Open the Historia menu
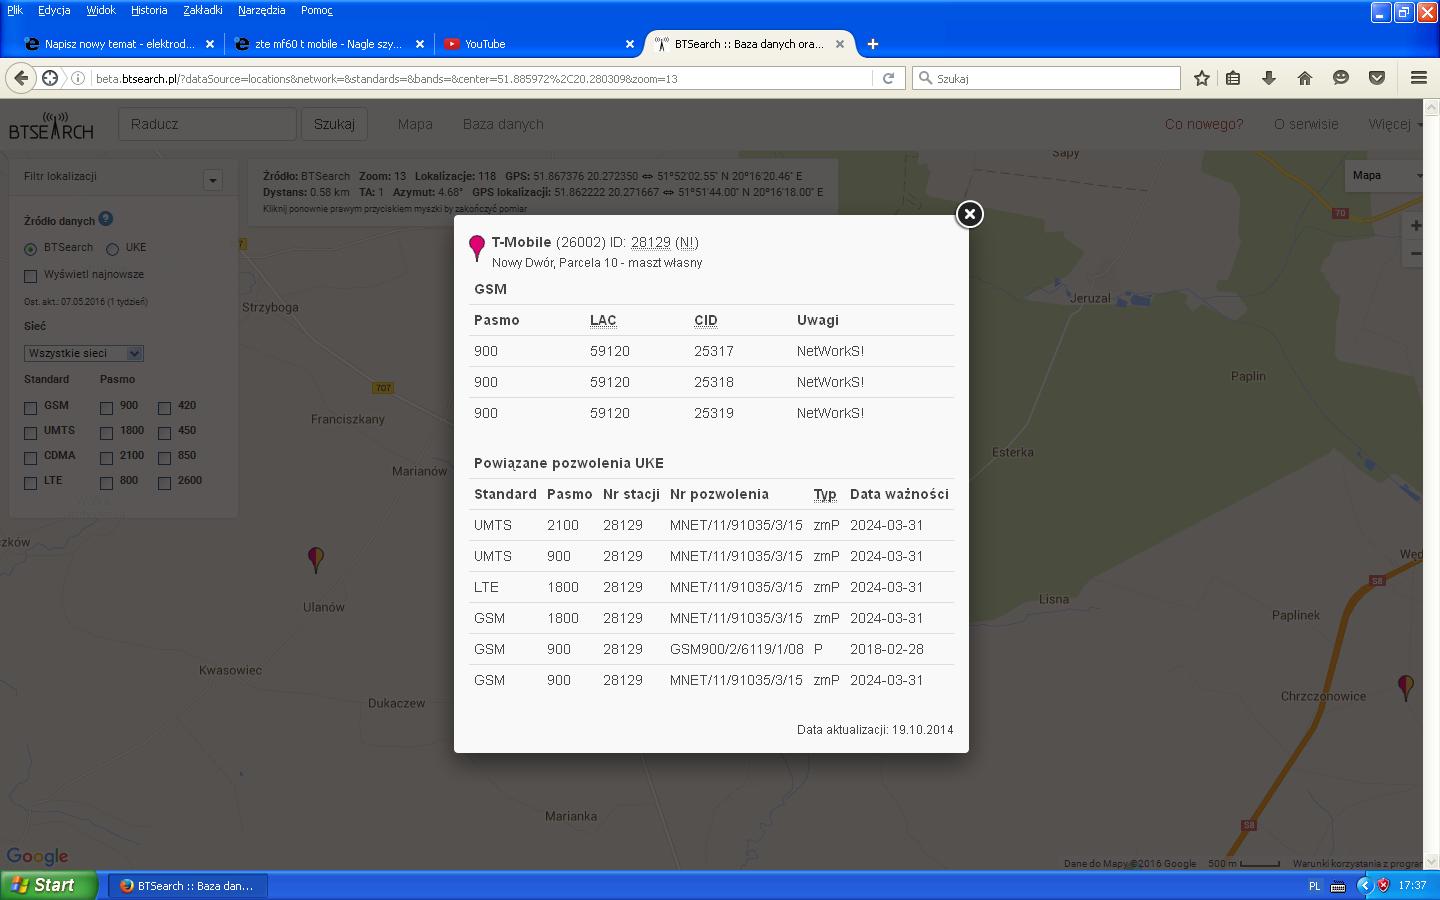1440x900 pixels. 149,10
